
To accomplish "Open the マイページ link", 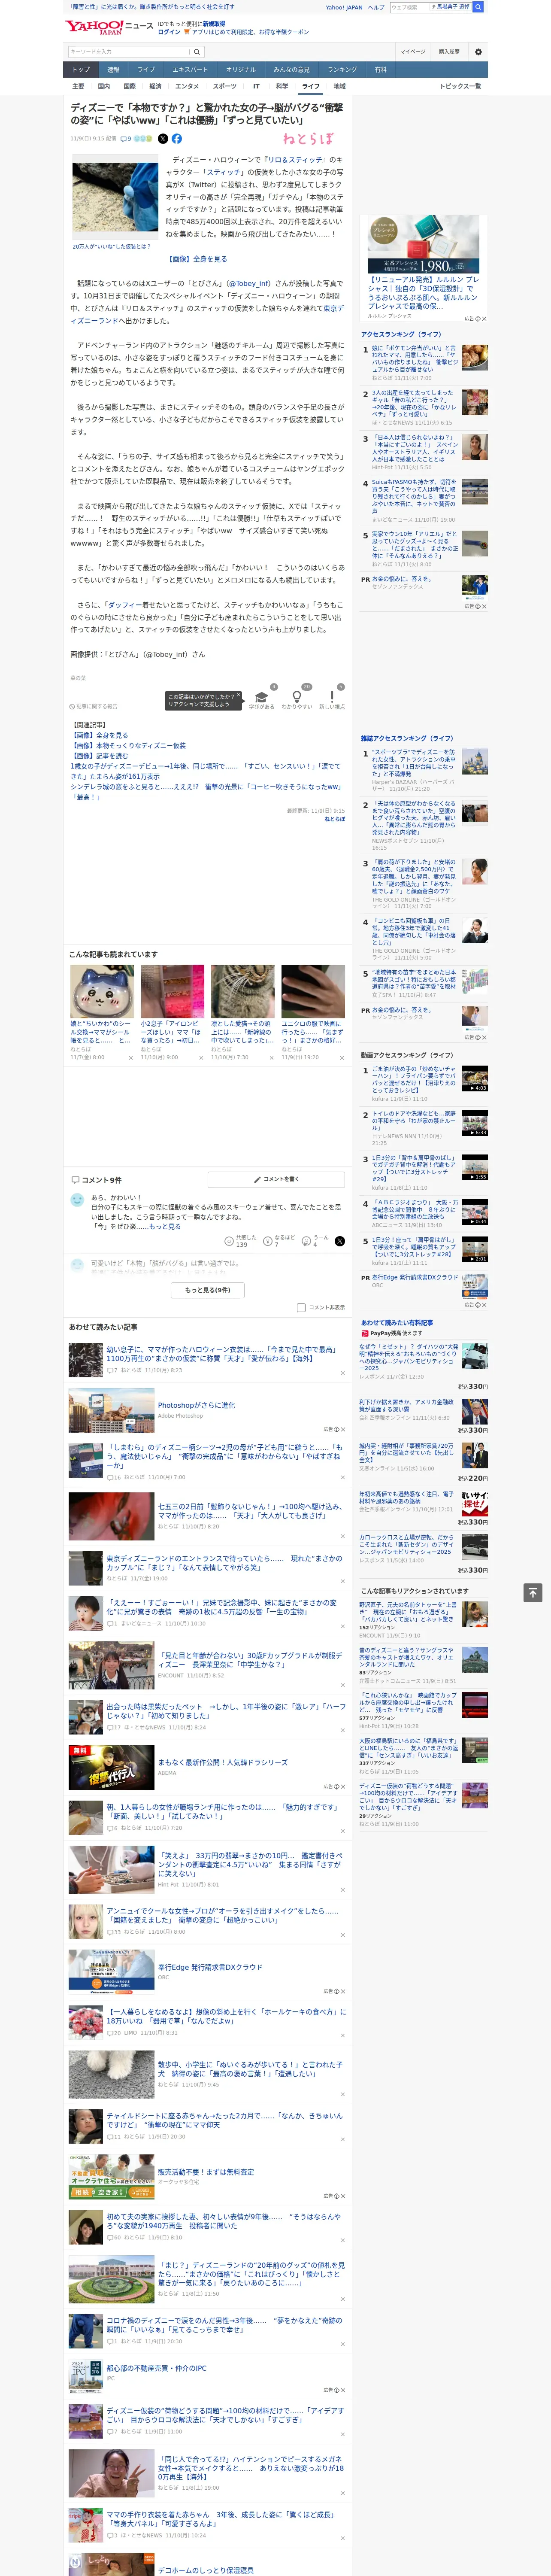I will point(412,51).
